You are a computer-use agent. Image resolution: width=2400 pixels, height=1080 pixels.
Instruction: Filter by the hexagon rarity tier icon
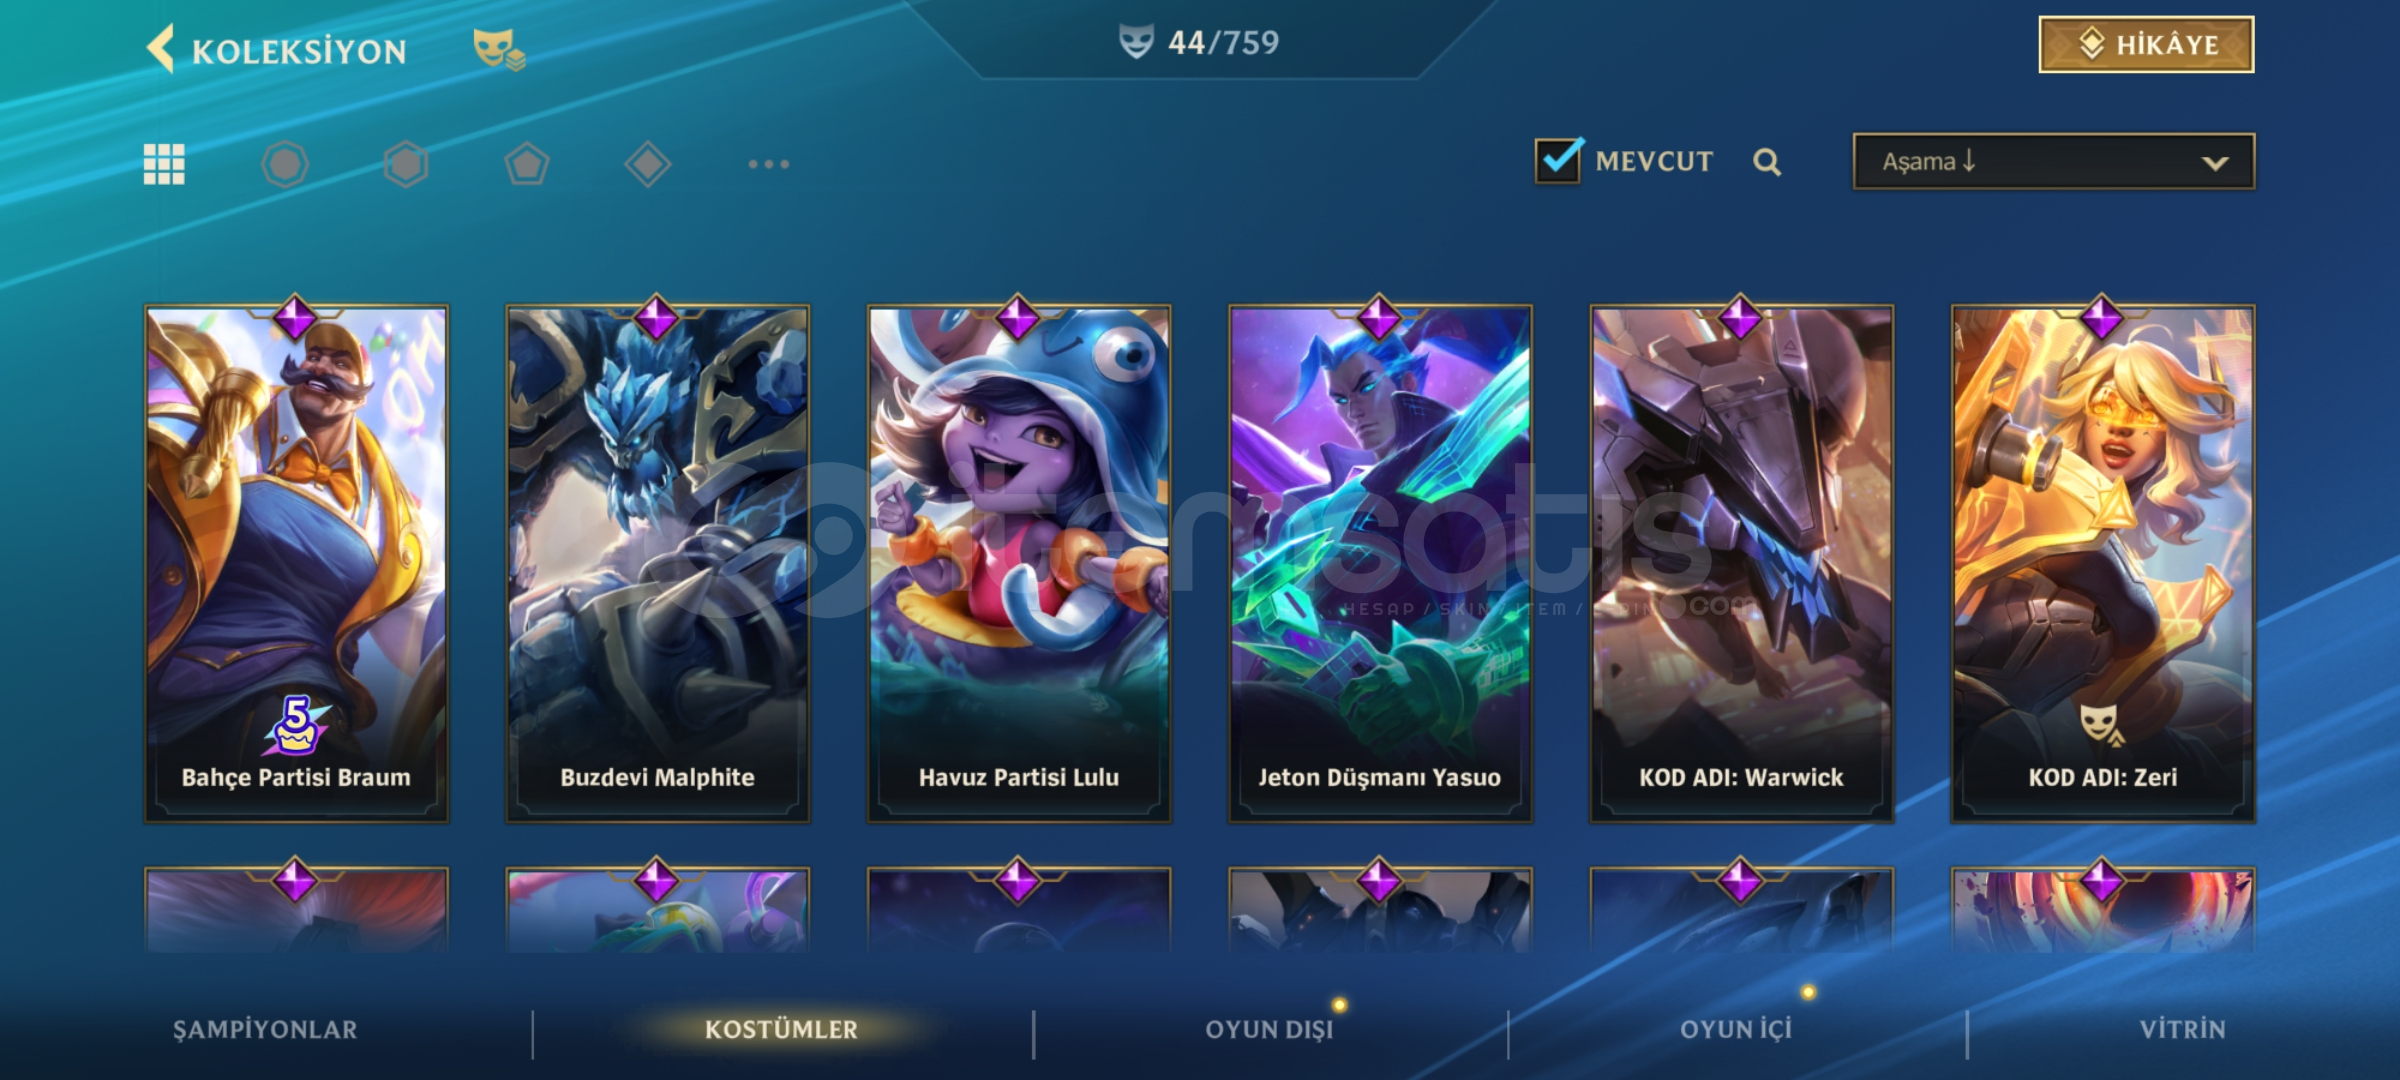coord(406,164)
